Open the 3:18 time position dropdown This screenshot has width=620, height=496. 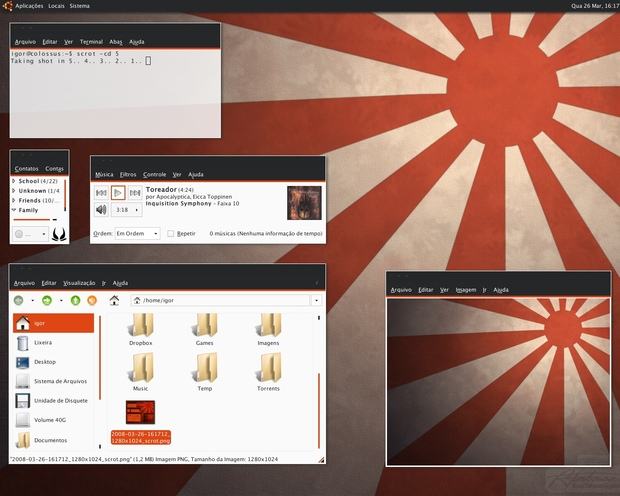coord(127,210)
